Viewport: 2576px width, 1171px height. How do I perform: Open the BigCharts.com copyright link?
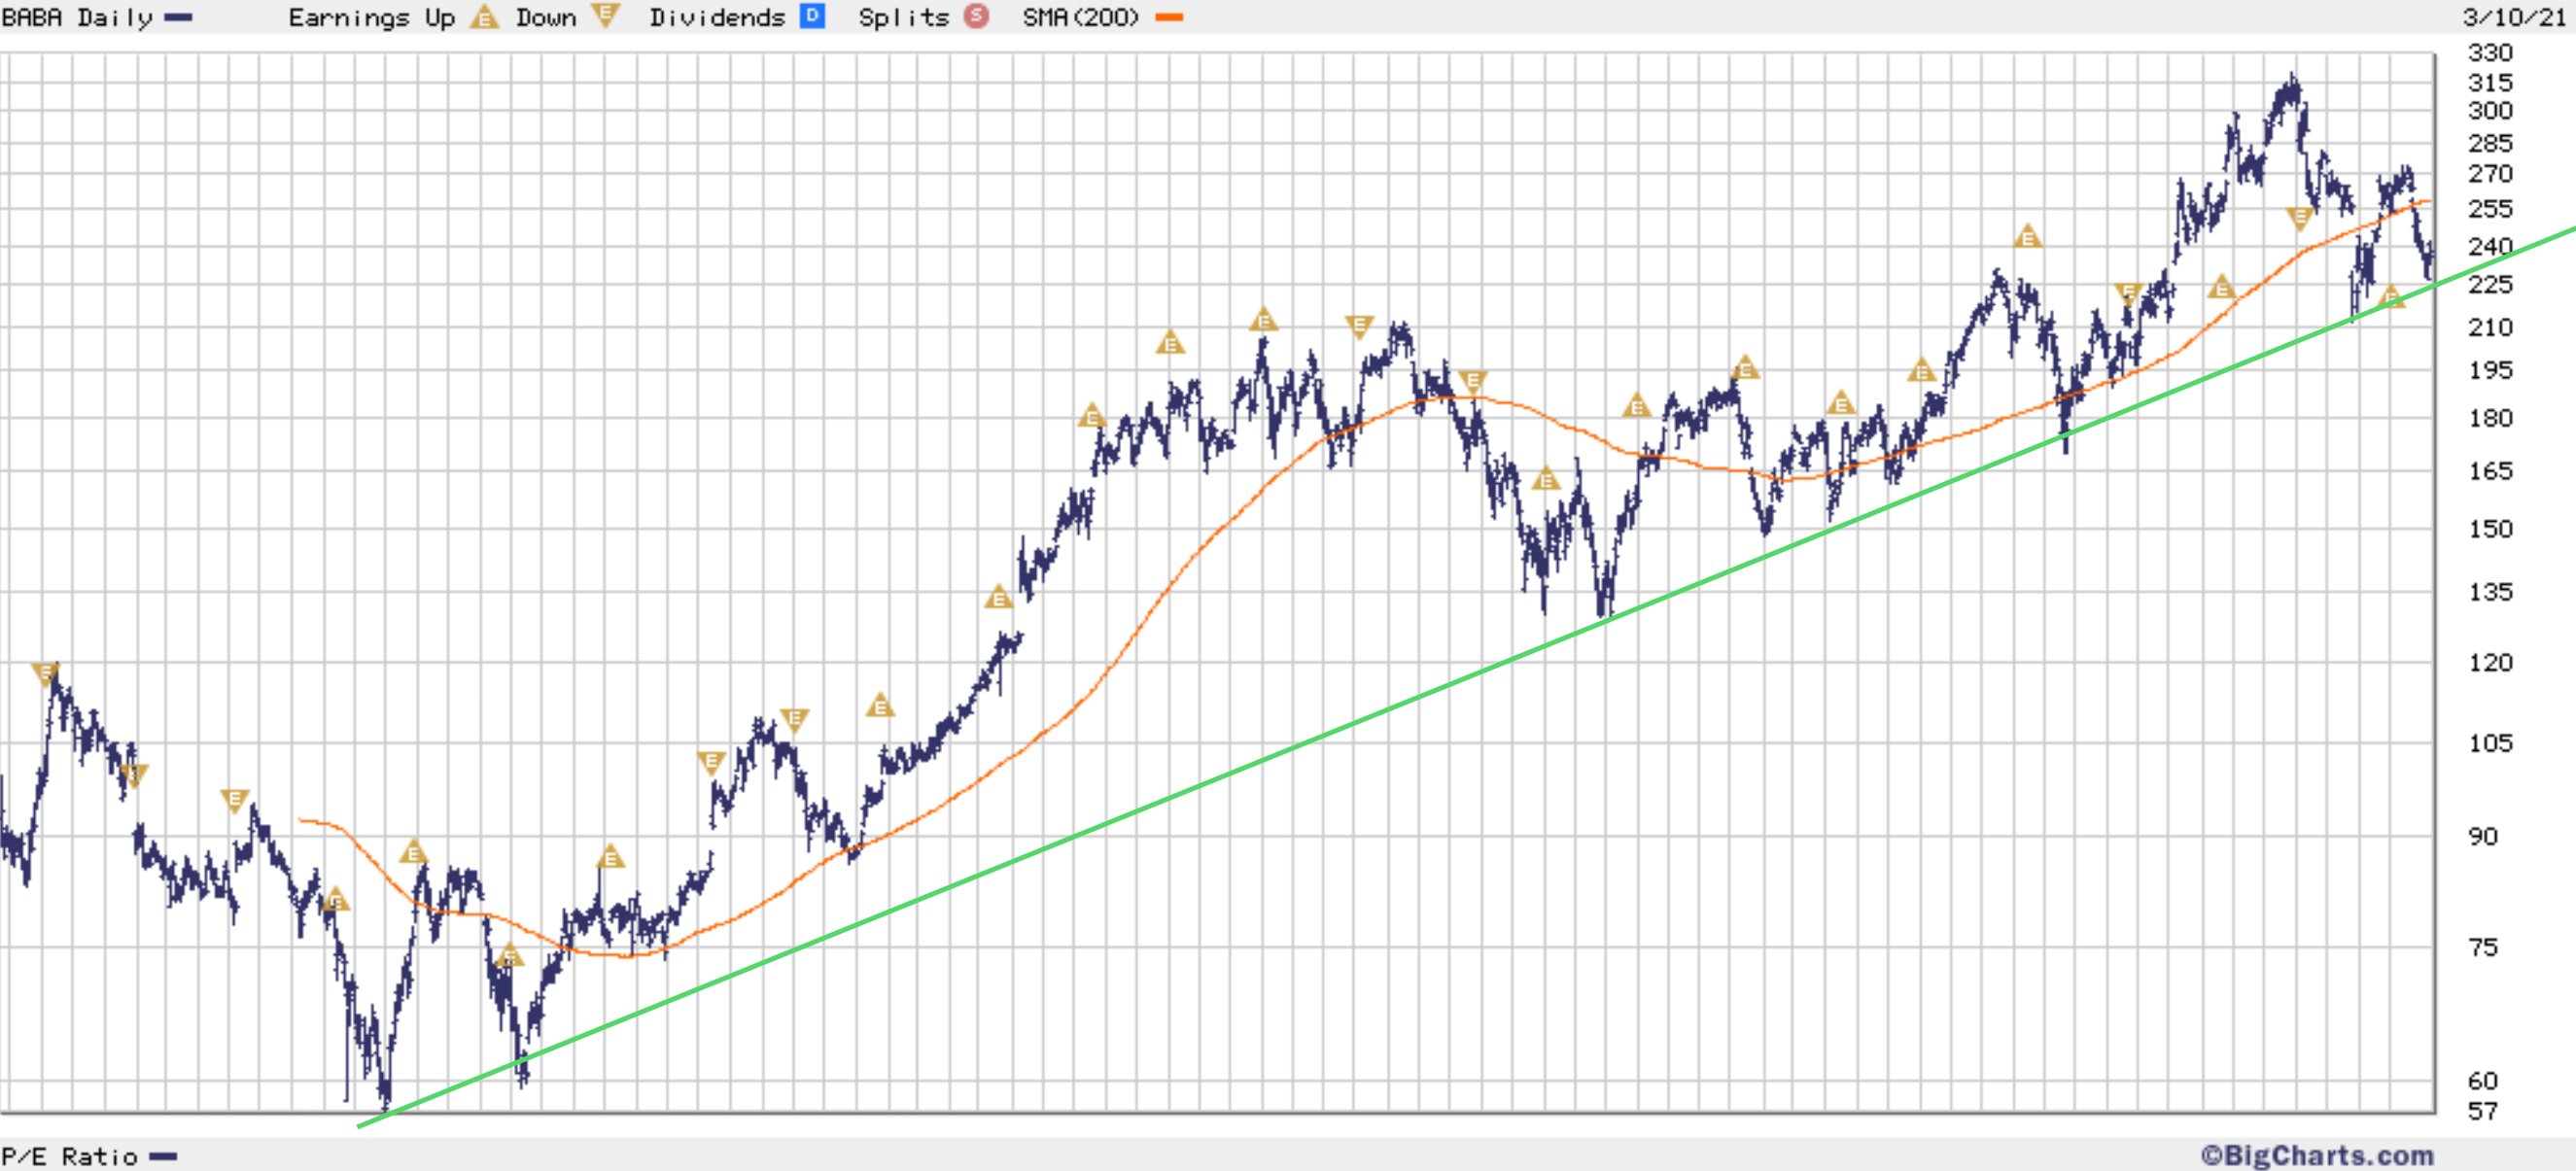tap(2316, 1156)
